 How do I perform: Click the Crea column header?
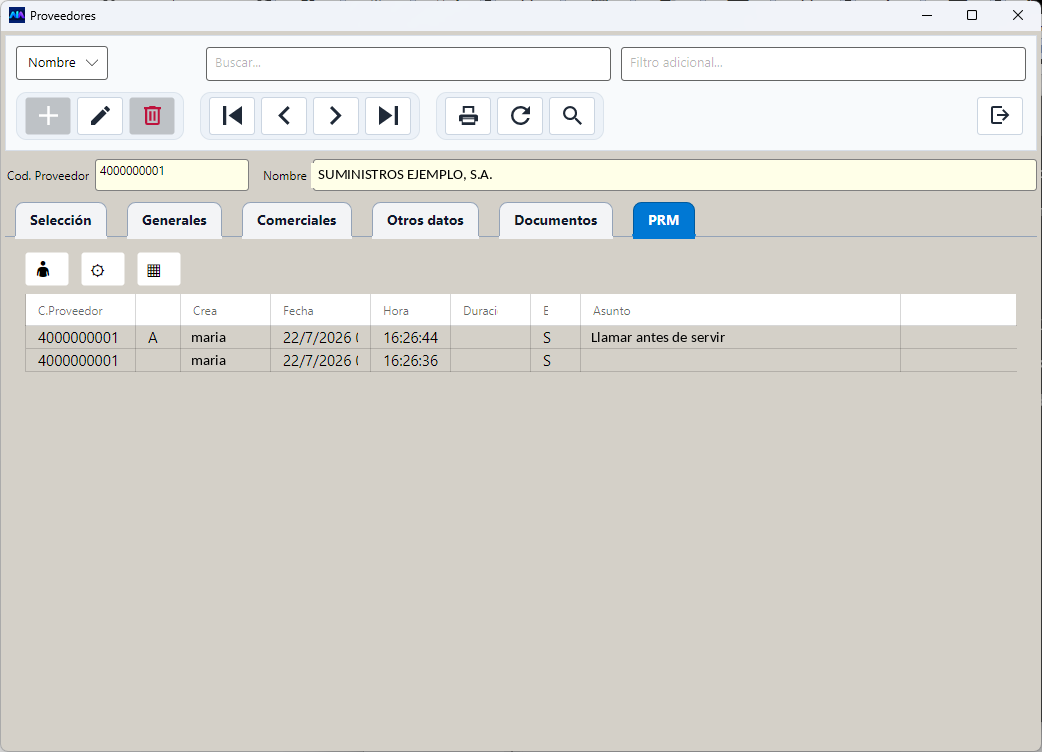point(225,310)
